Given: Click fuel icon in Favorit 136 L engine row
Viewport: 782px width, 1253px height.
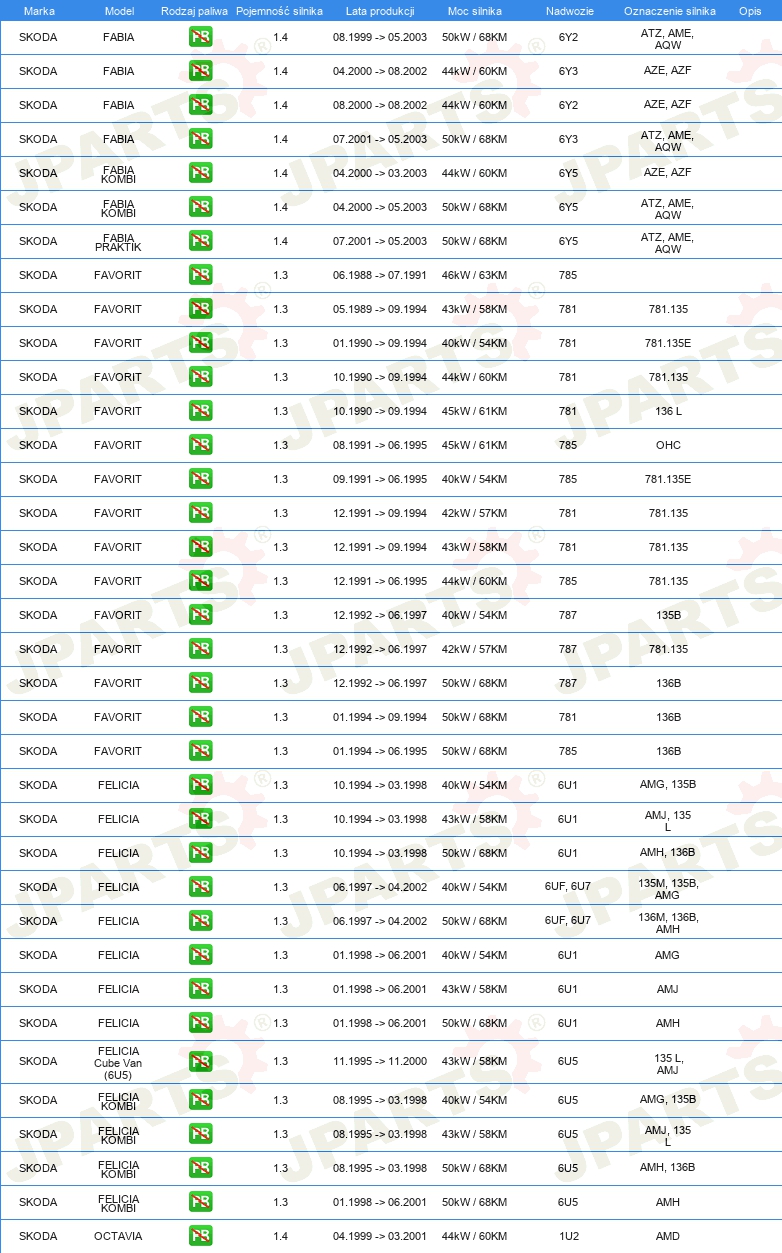Looking at the screenshot, I should pos(200,411).
